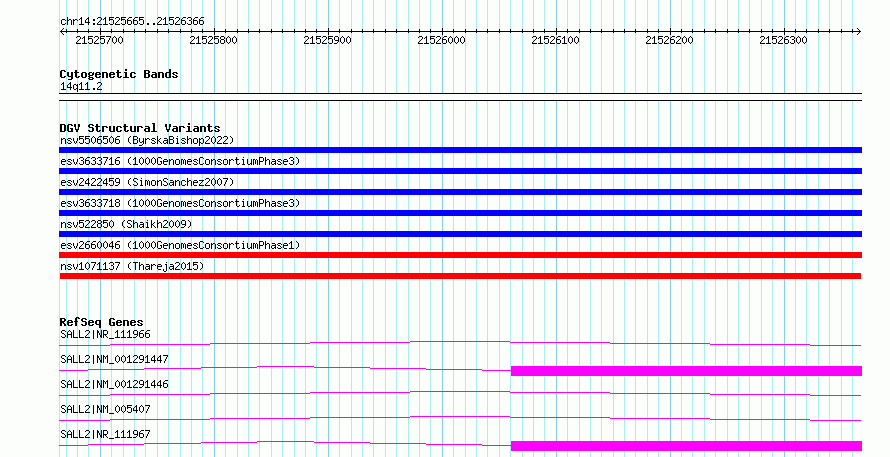Click the chr14:21525665..21526366 coordinate label
890x457 pixels.
point(132,22)
